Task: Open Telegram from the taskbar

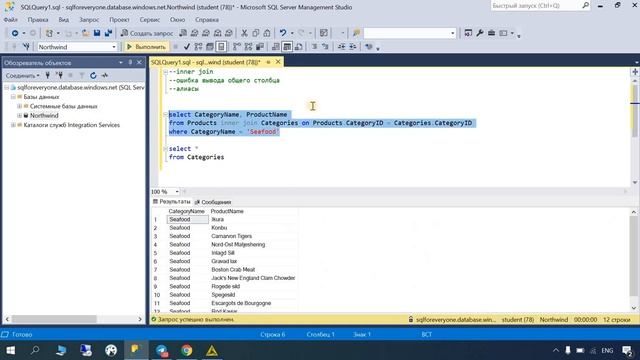Action: (162, 350)
